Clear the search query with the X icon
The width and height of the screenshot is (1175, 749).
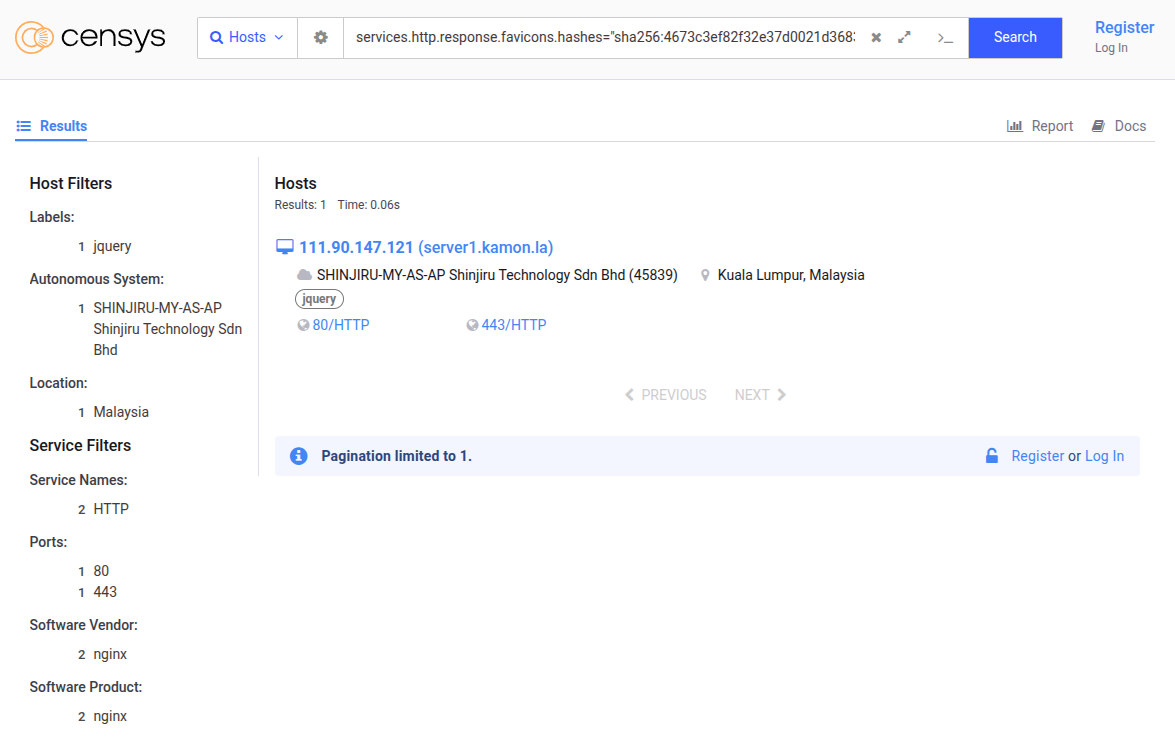coord(876,38)
